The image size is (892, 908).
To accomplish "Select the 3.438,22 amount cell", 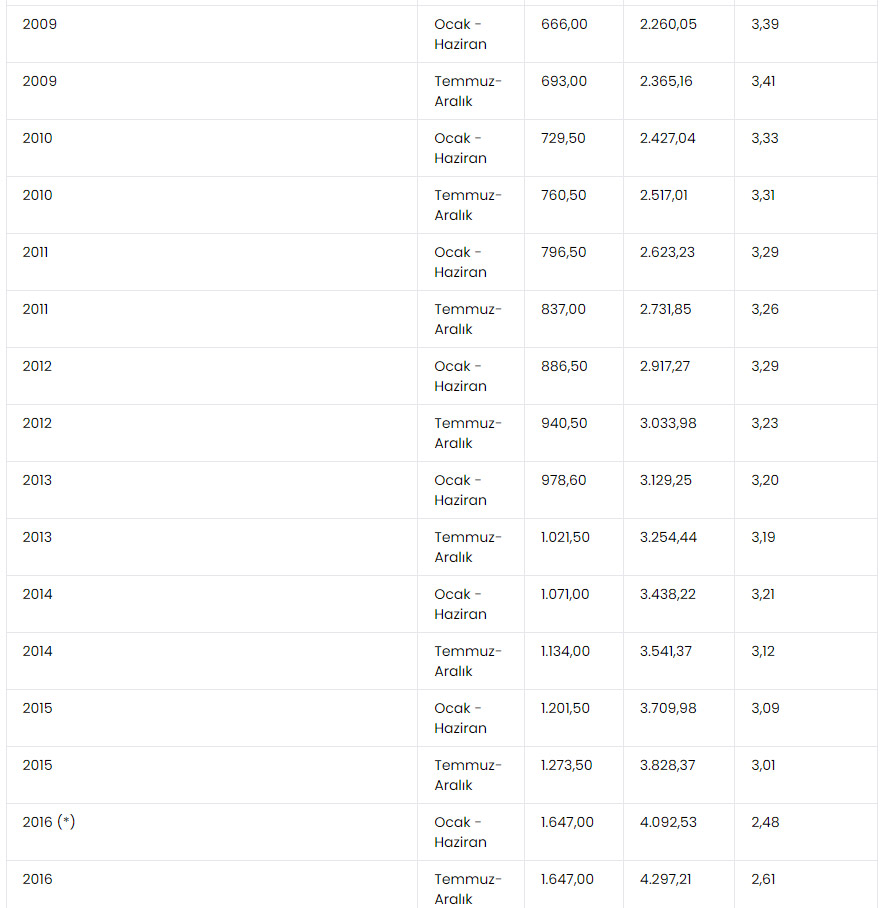I will coord(668,594).
